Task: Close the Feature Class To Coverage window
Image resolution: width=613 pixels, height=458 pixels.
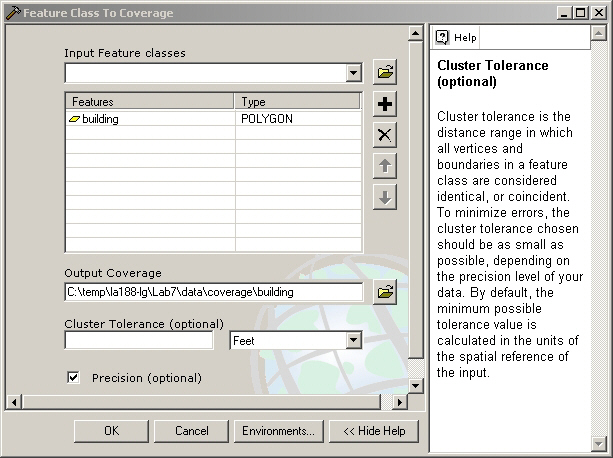Action: click(x=599, y=13)
